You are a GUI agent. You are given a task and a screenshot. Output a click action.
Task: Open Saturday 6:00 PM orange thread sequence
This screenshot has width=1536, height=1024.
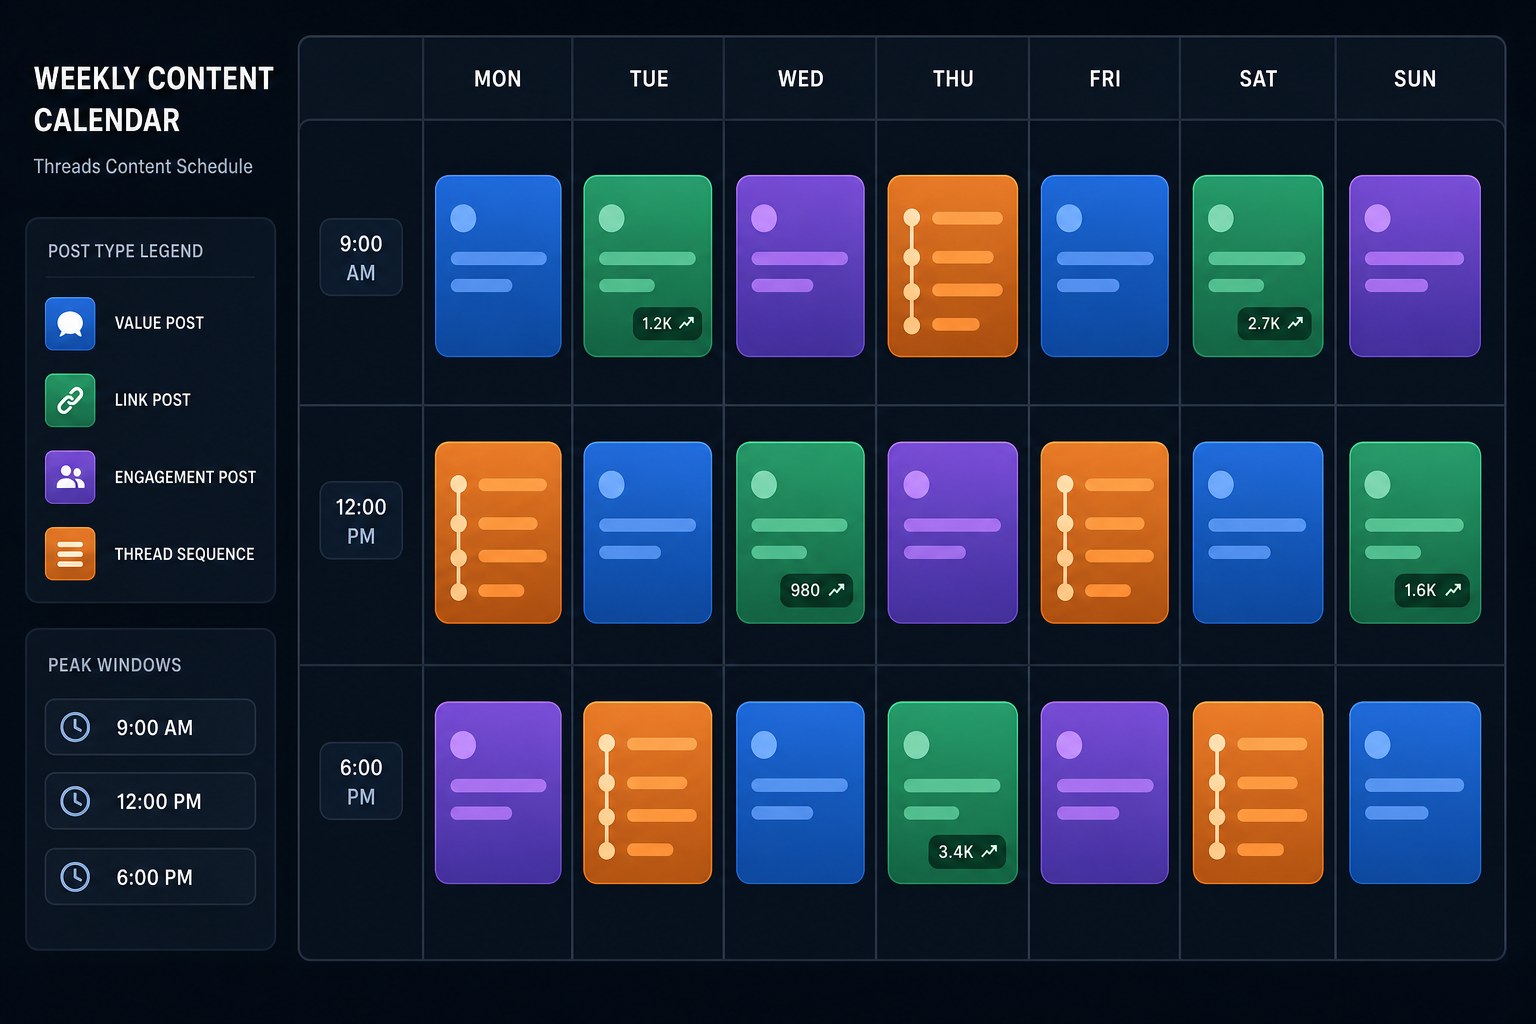[1258, 793]
